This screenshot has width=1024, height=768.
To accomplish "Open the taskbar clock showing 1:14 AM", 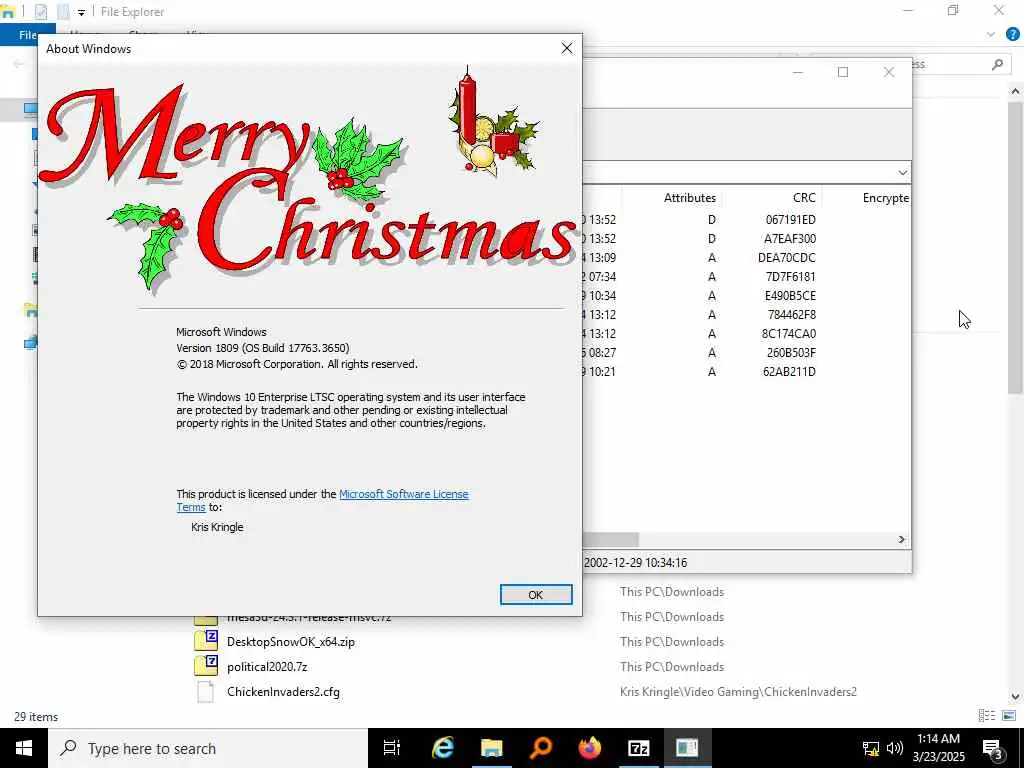I will pyautogui.click(x=938, y=748).
